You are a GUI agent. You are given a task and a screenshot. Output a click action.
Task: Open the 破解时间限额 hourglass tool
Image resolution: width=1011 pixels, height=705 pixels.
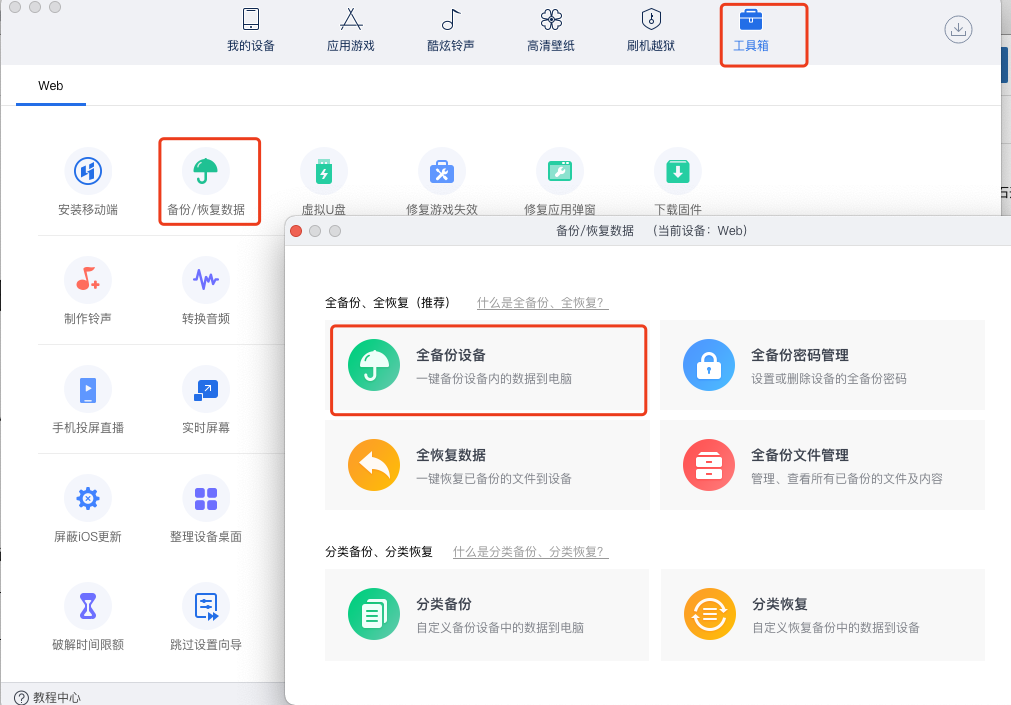pos(88,606)
